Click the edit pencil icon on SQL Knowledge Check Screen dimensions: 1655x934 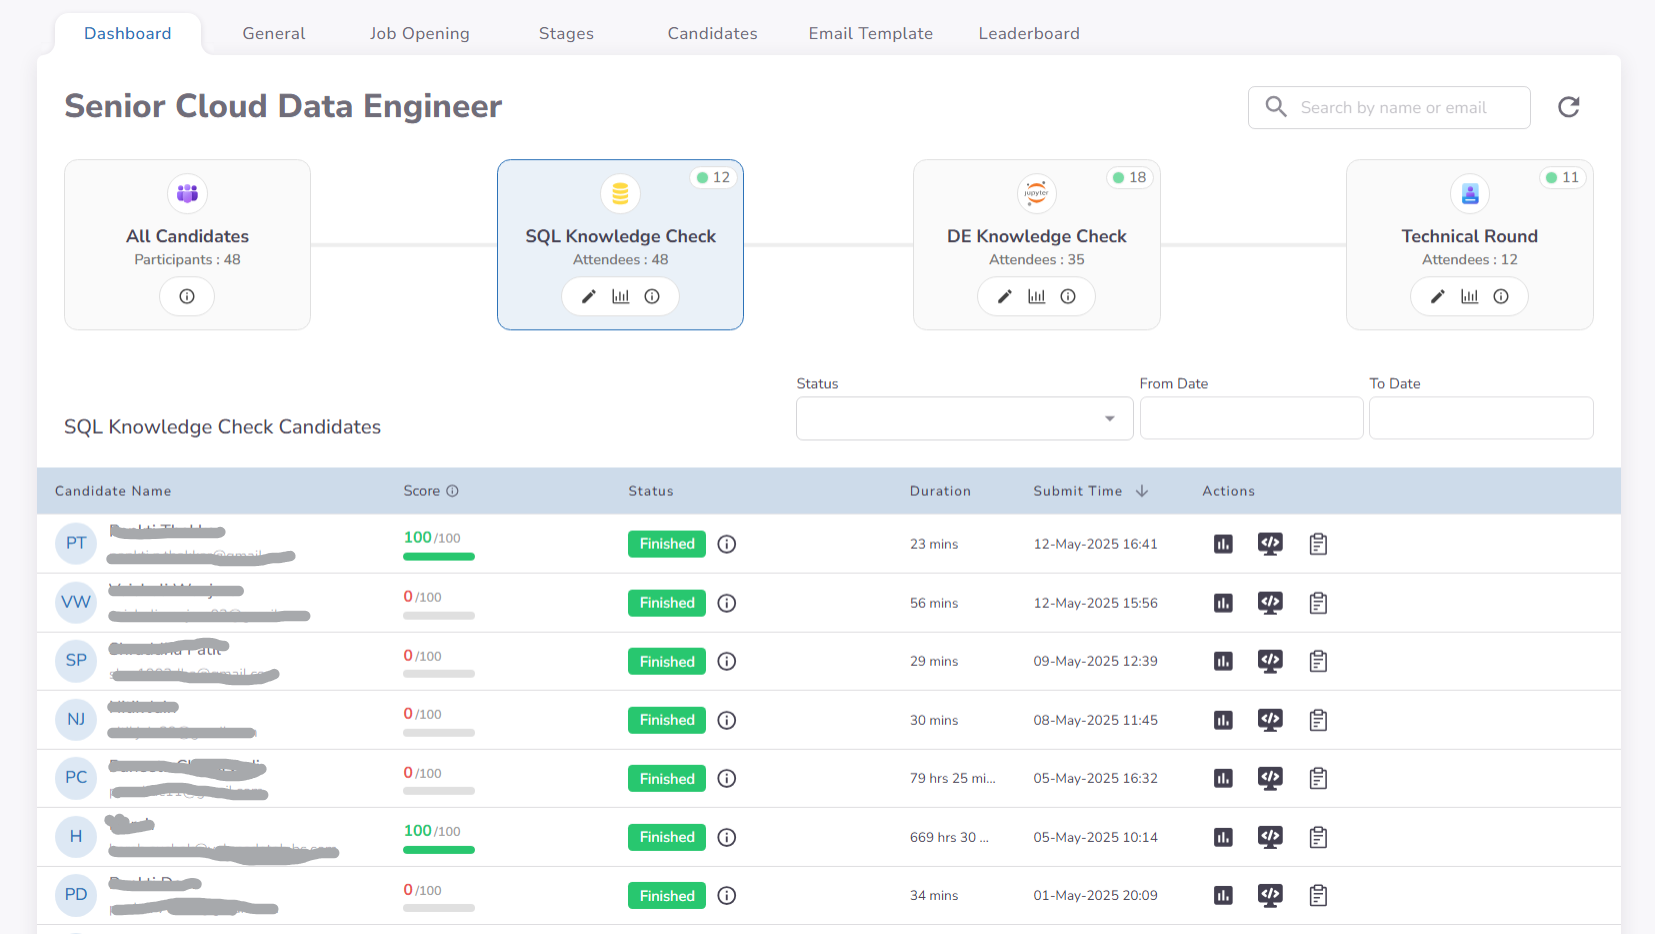click(x=588, y=296)
